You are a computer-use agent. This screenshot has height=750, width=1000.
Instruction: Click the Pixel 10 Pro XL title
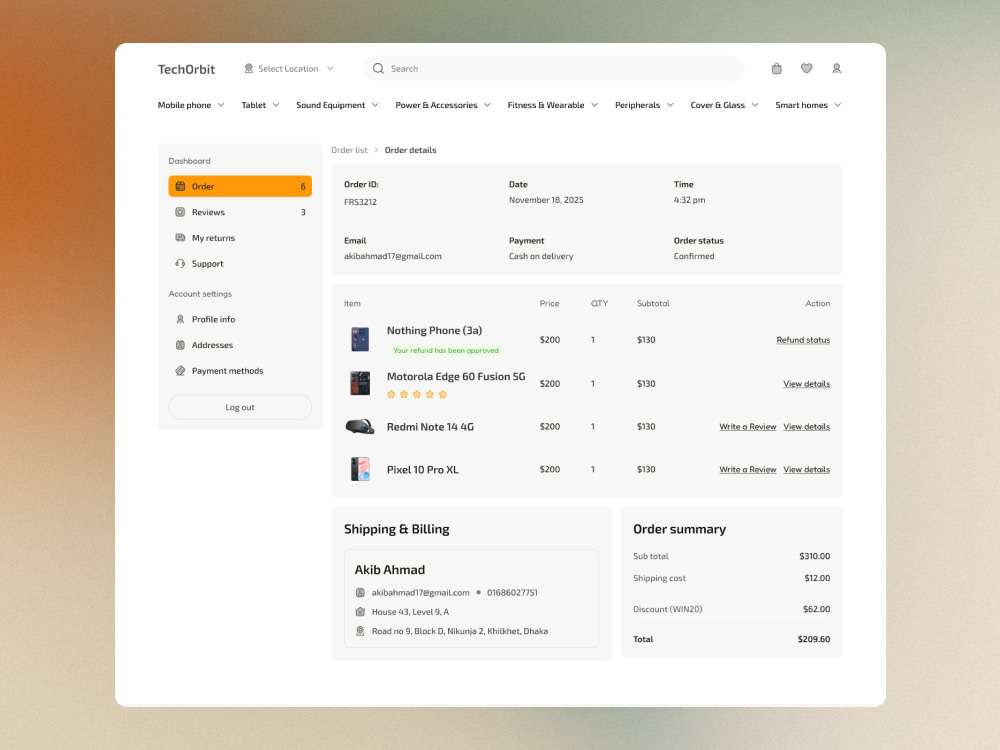click(x=422, y=469)
